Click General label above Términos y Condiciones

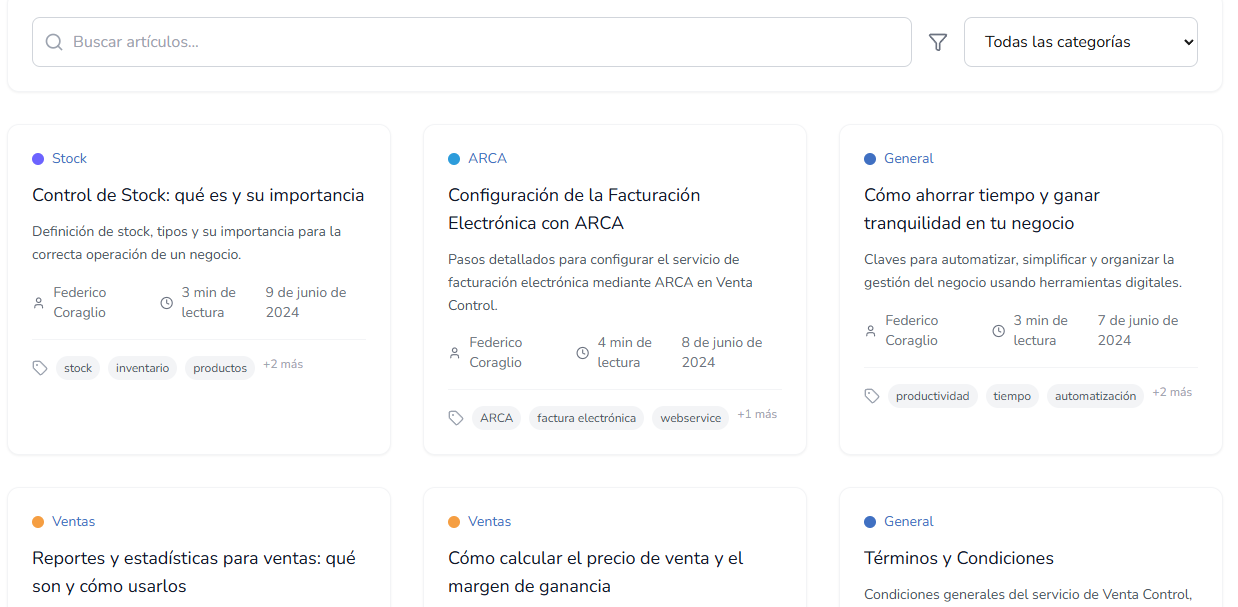click(909, 521)
